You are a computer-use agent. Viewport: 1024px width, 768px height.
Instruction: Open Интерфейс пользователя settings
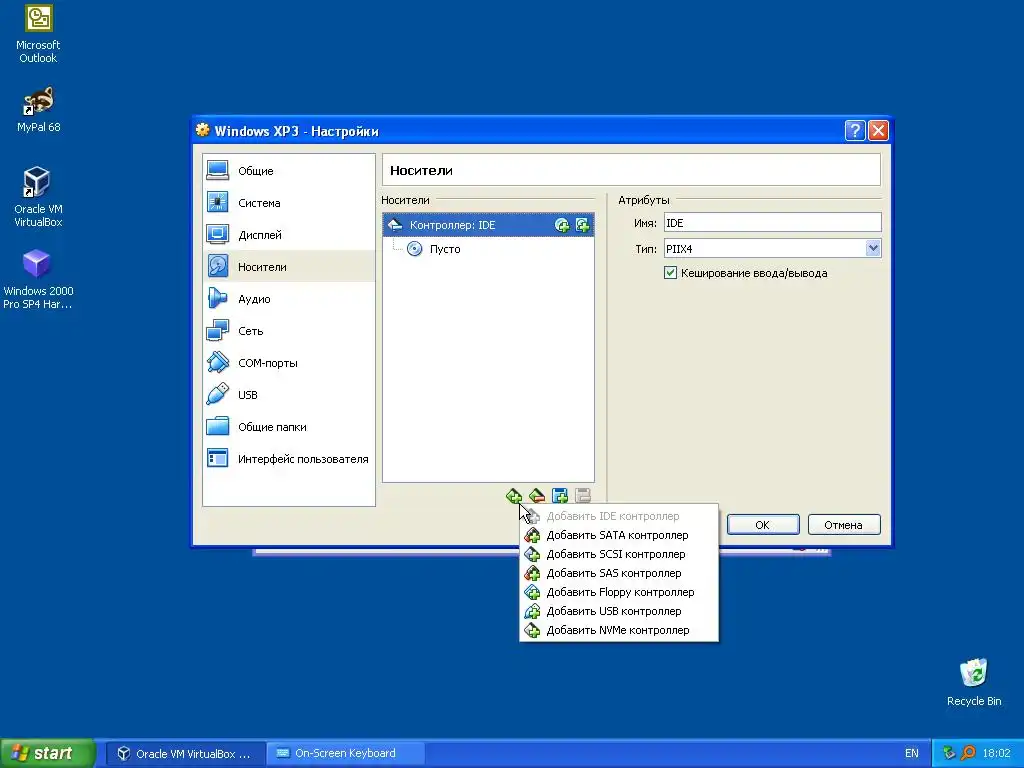pos(289,458)
